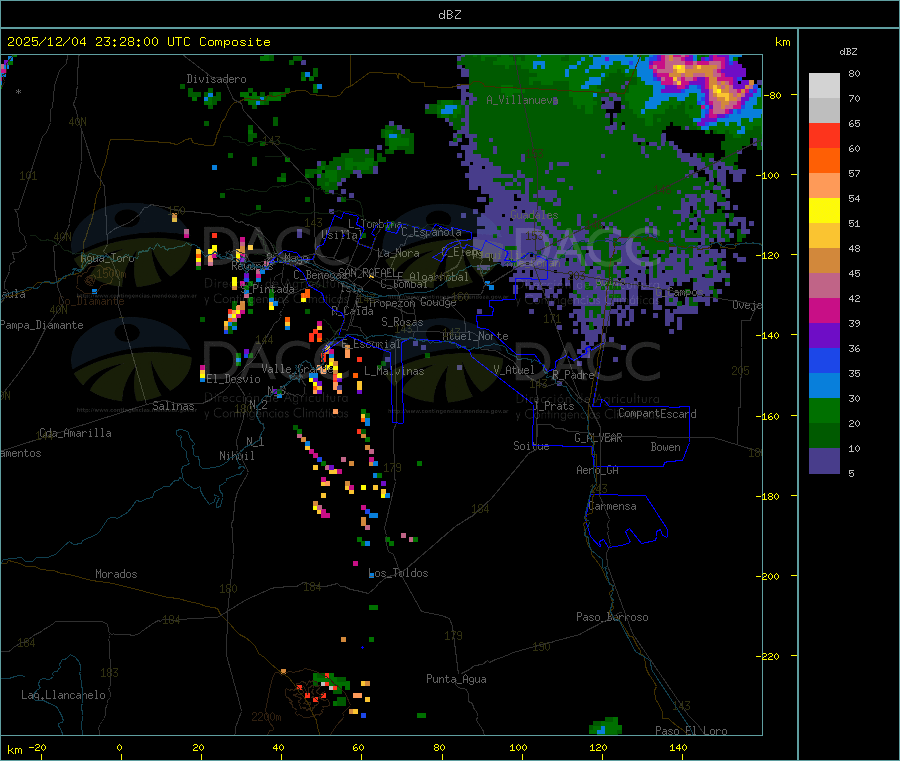Click the Punta_Agua map label
The image size is (900, 761).
[456, 679]
